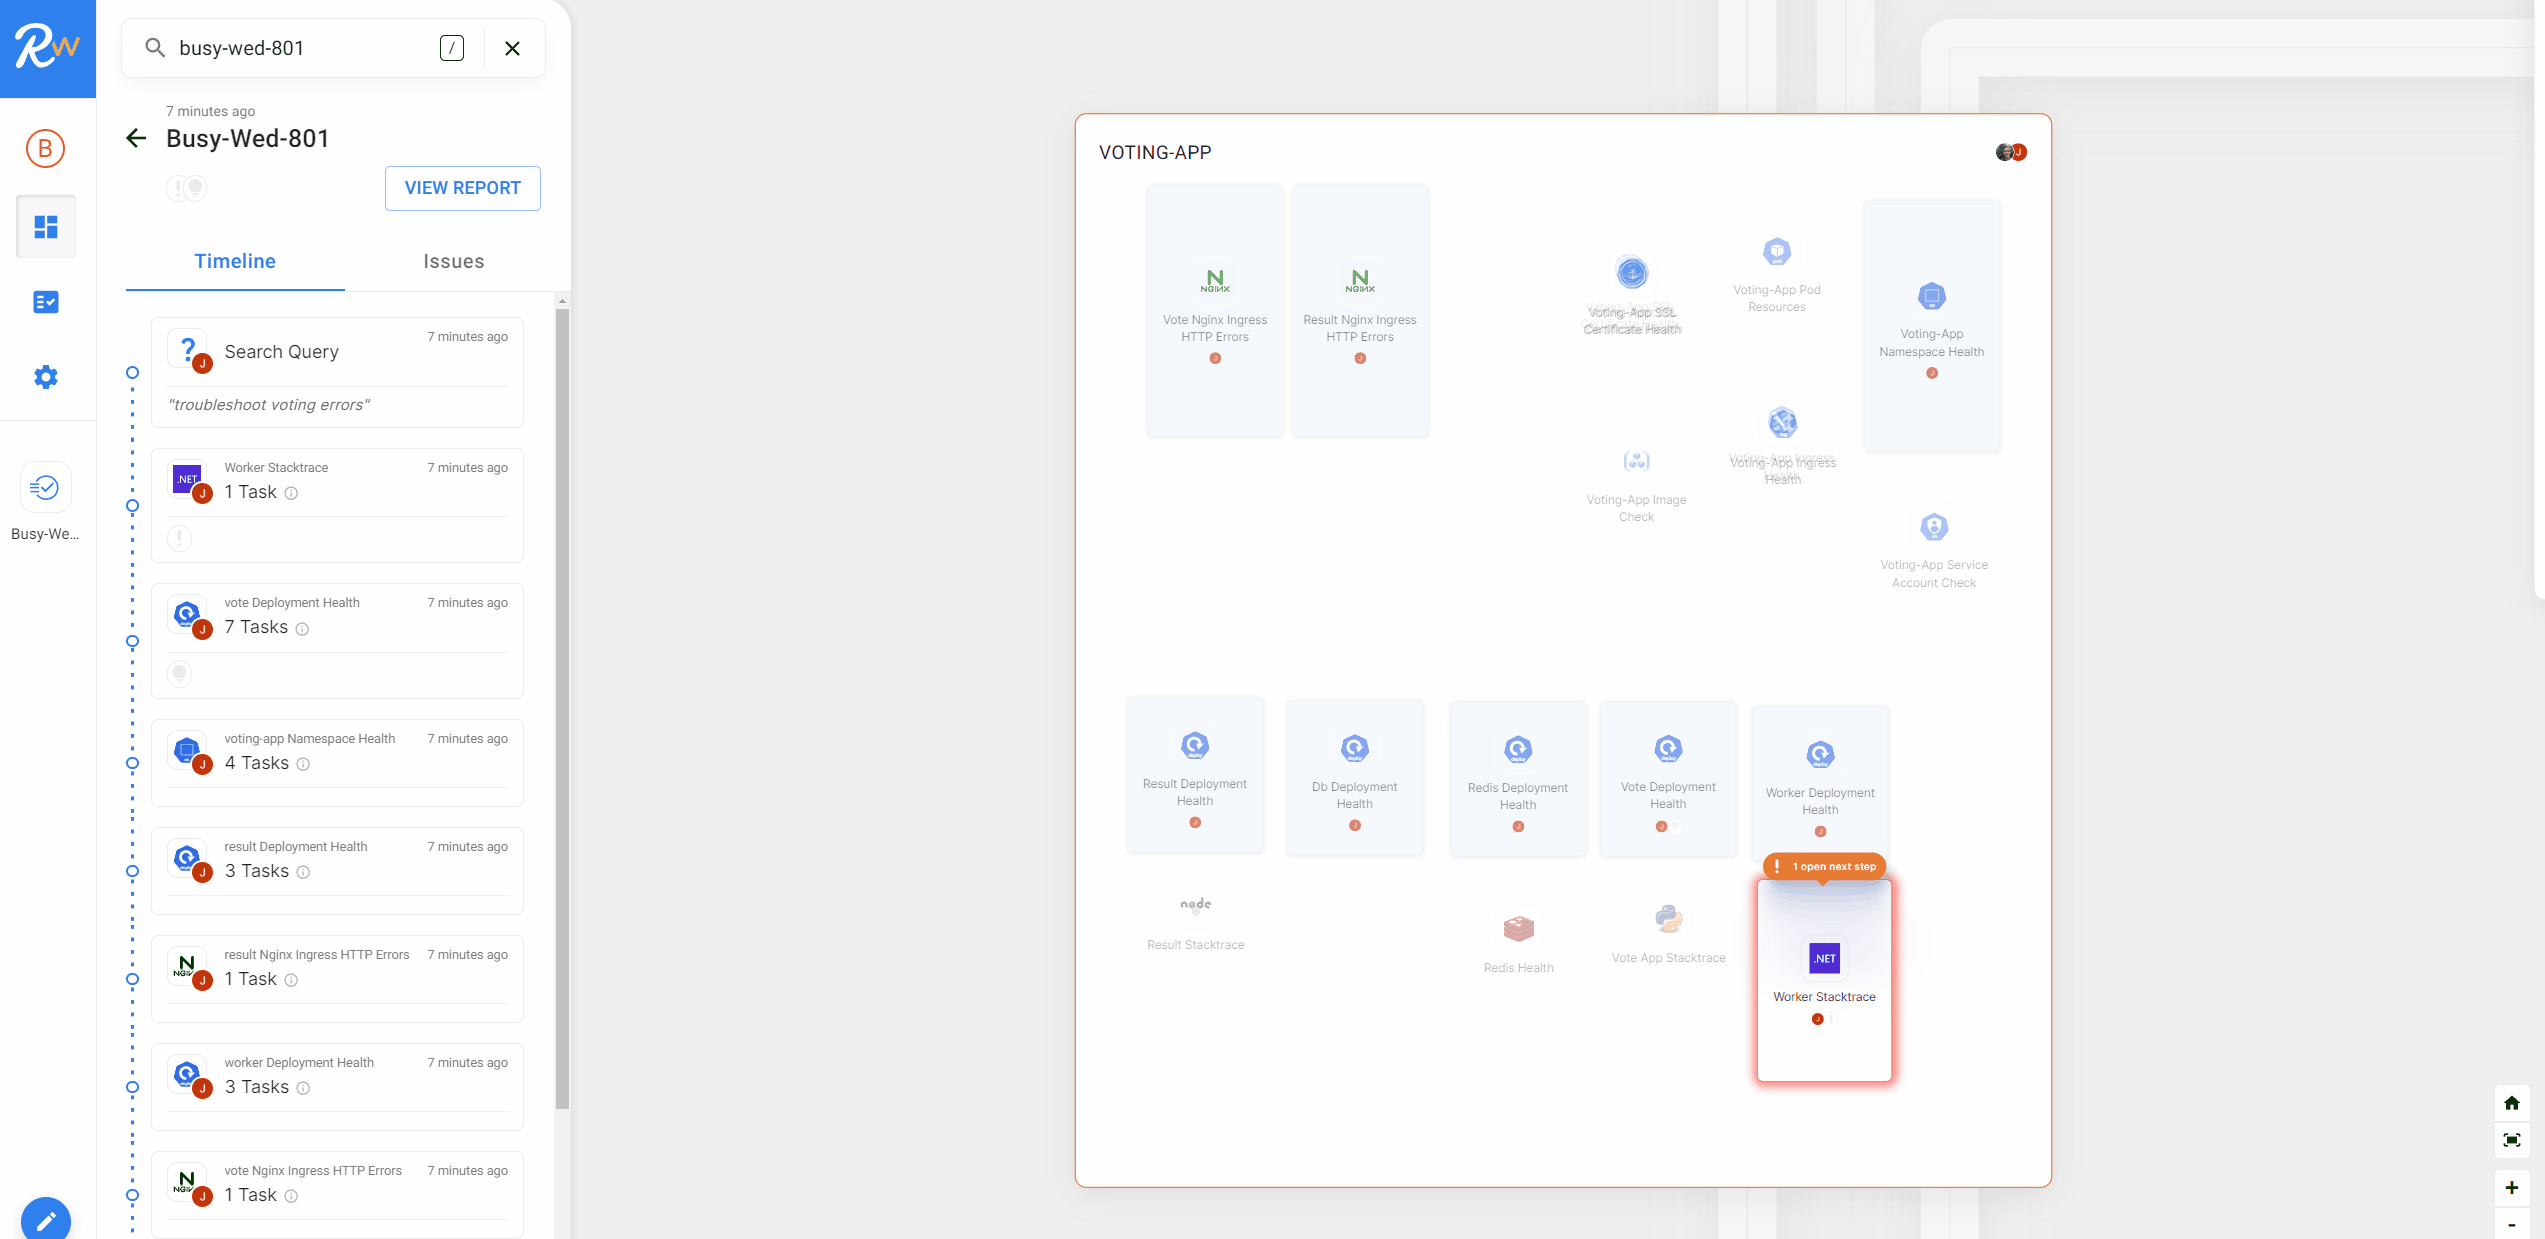Click the RunWhen logo icon
2545x1239 pixels.
point(47,48)
